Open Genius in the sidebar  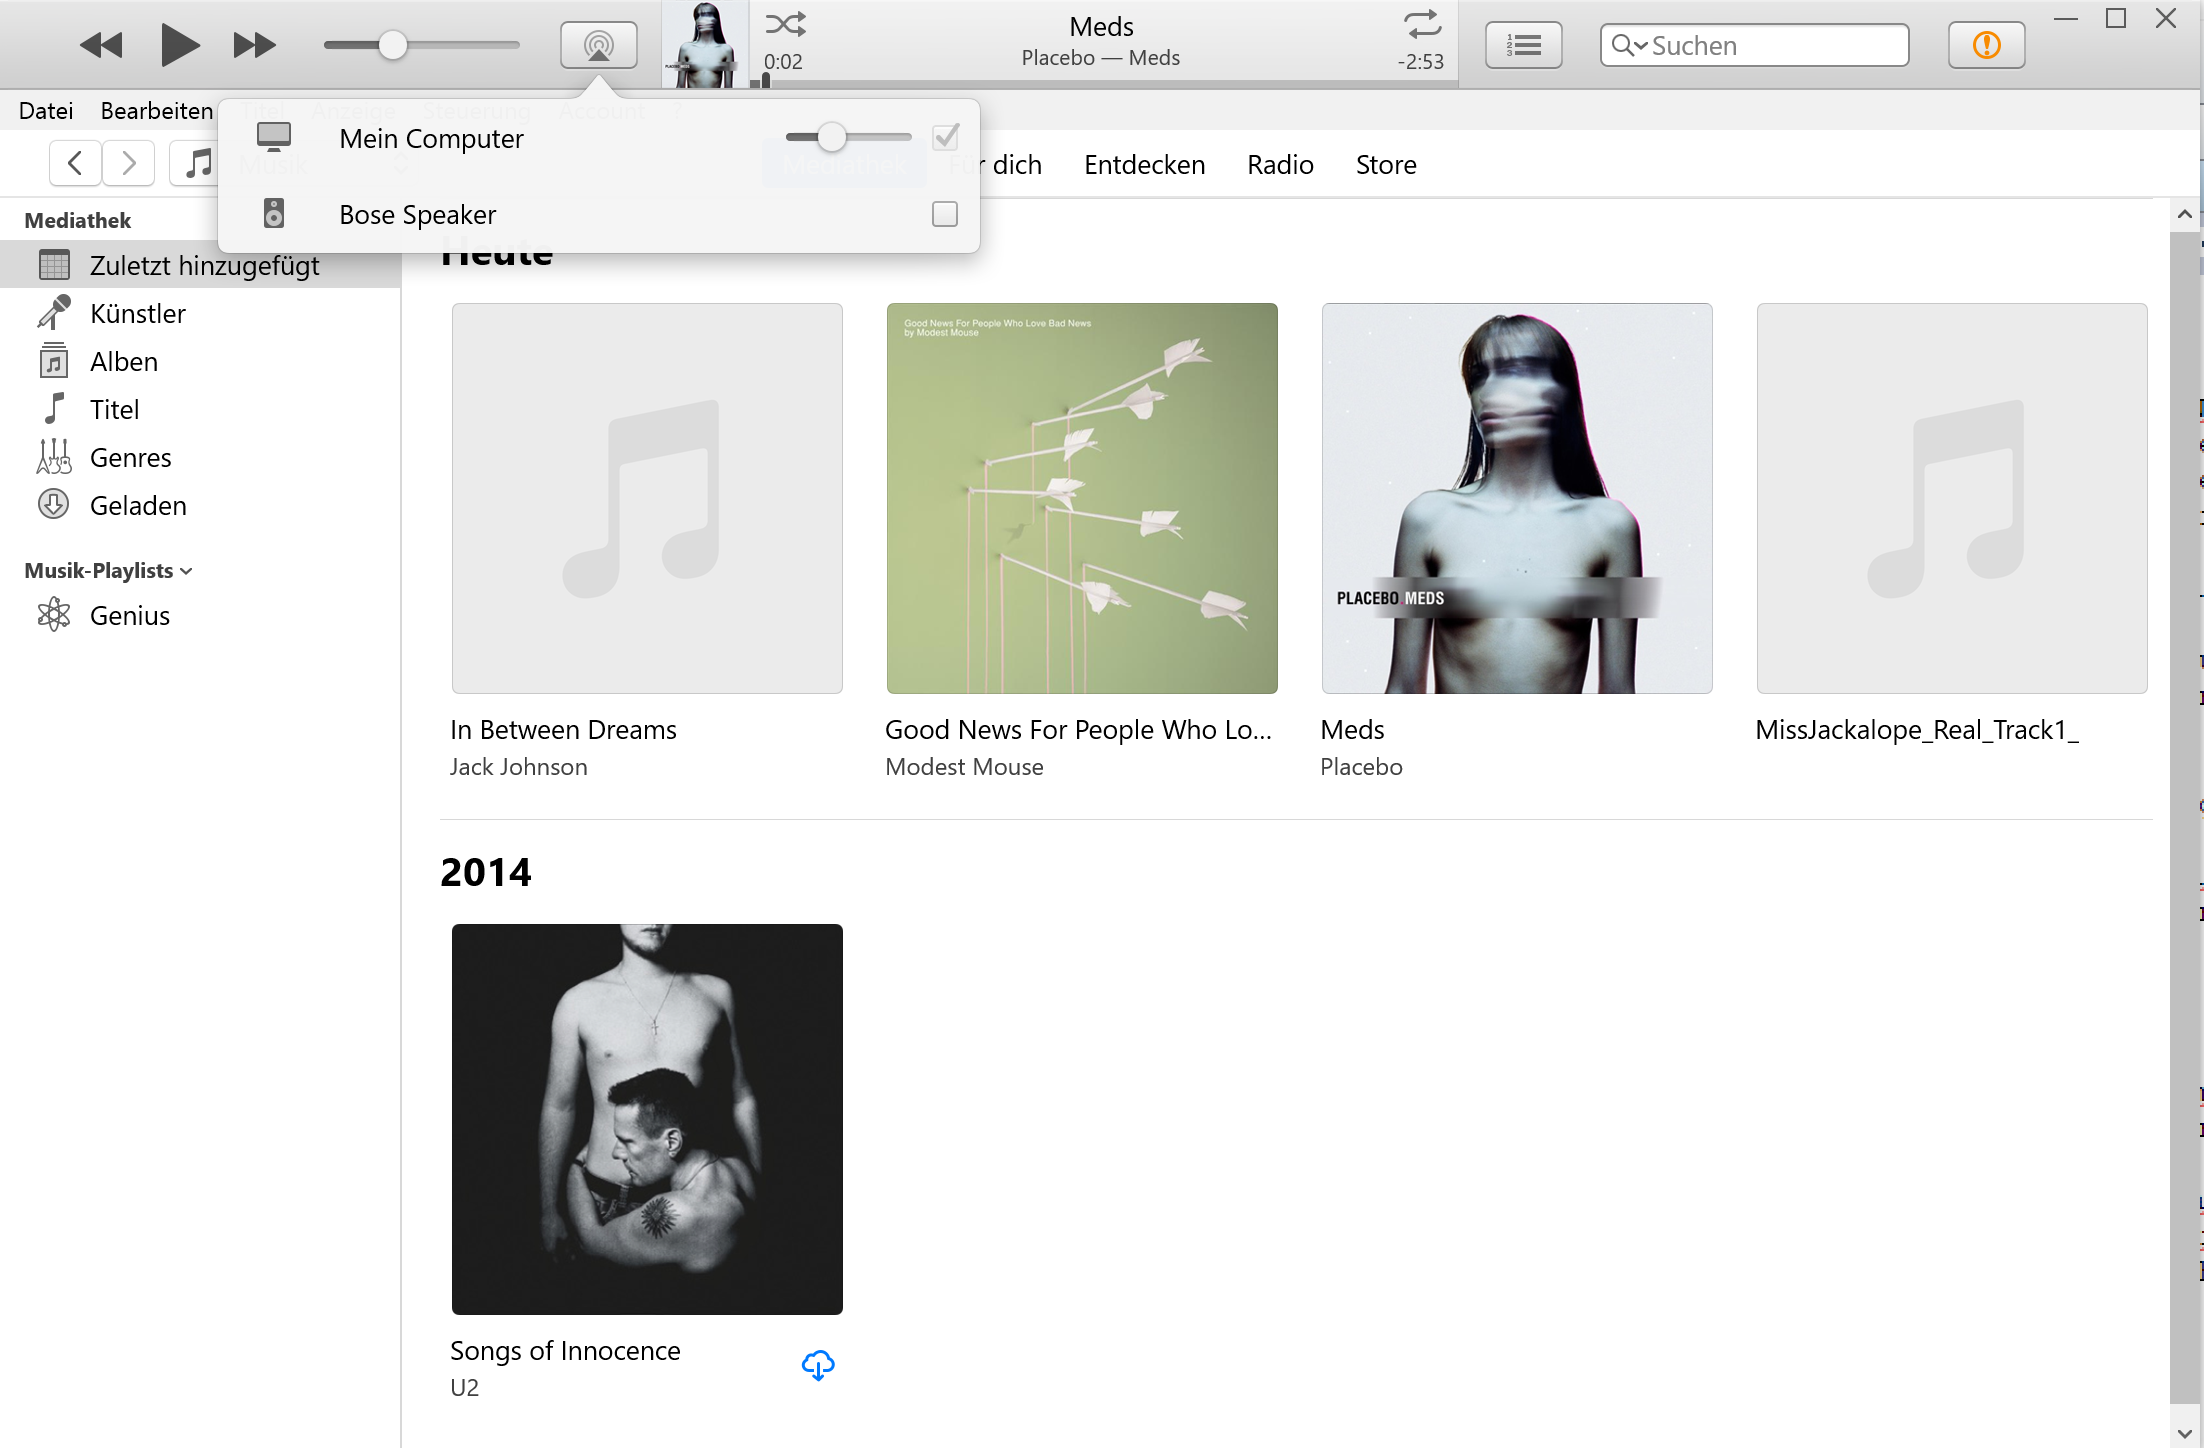pyautogui.click(x=129, y=616)
